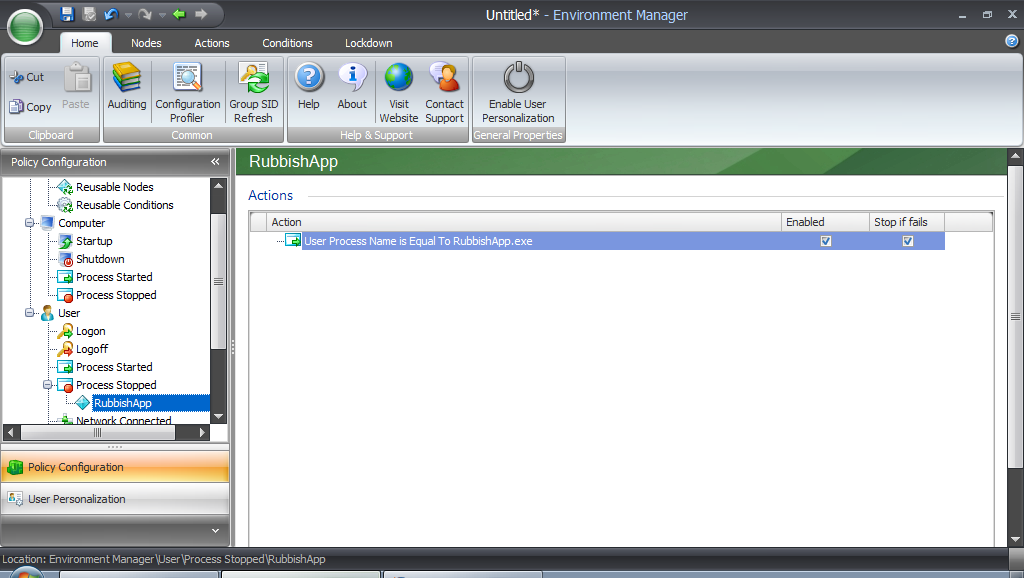Select Logoff under User

91,349
